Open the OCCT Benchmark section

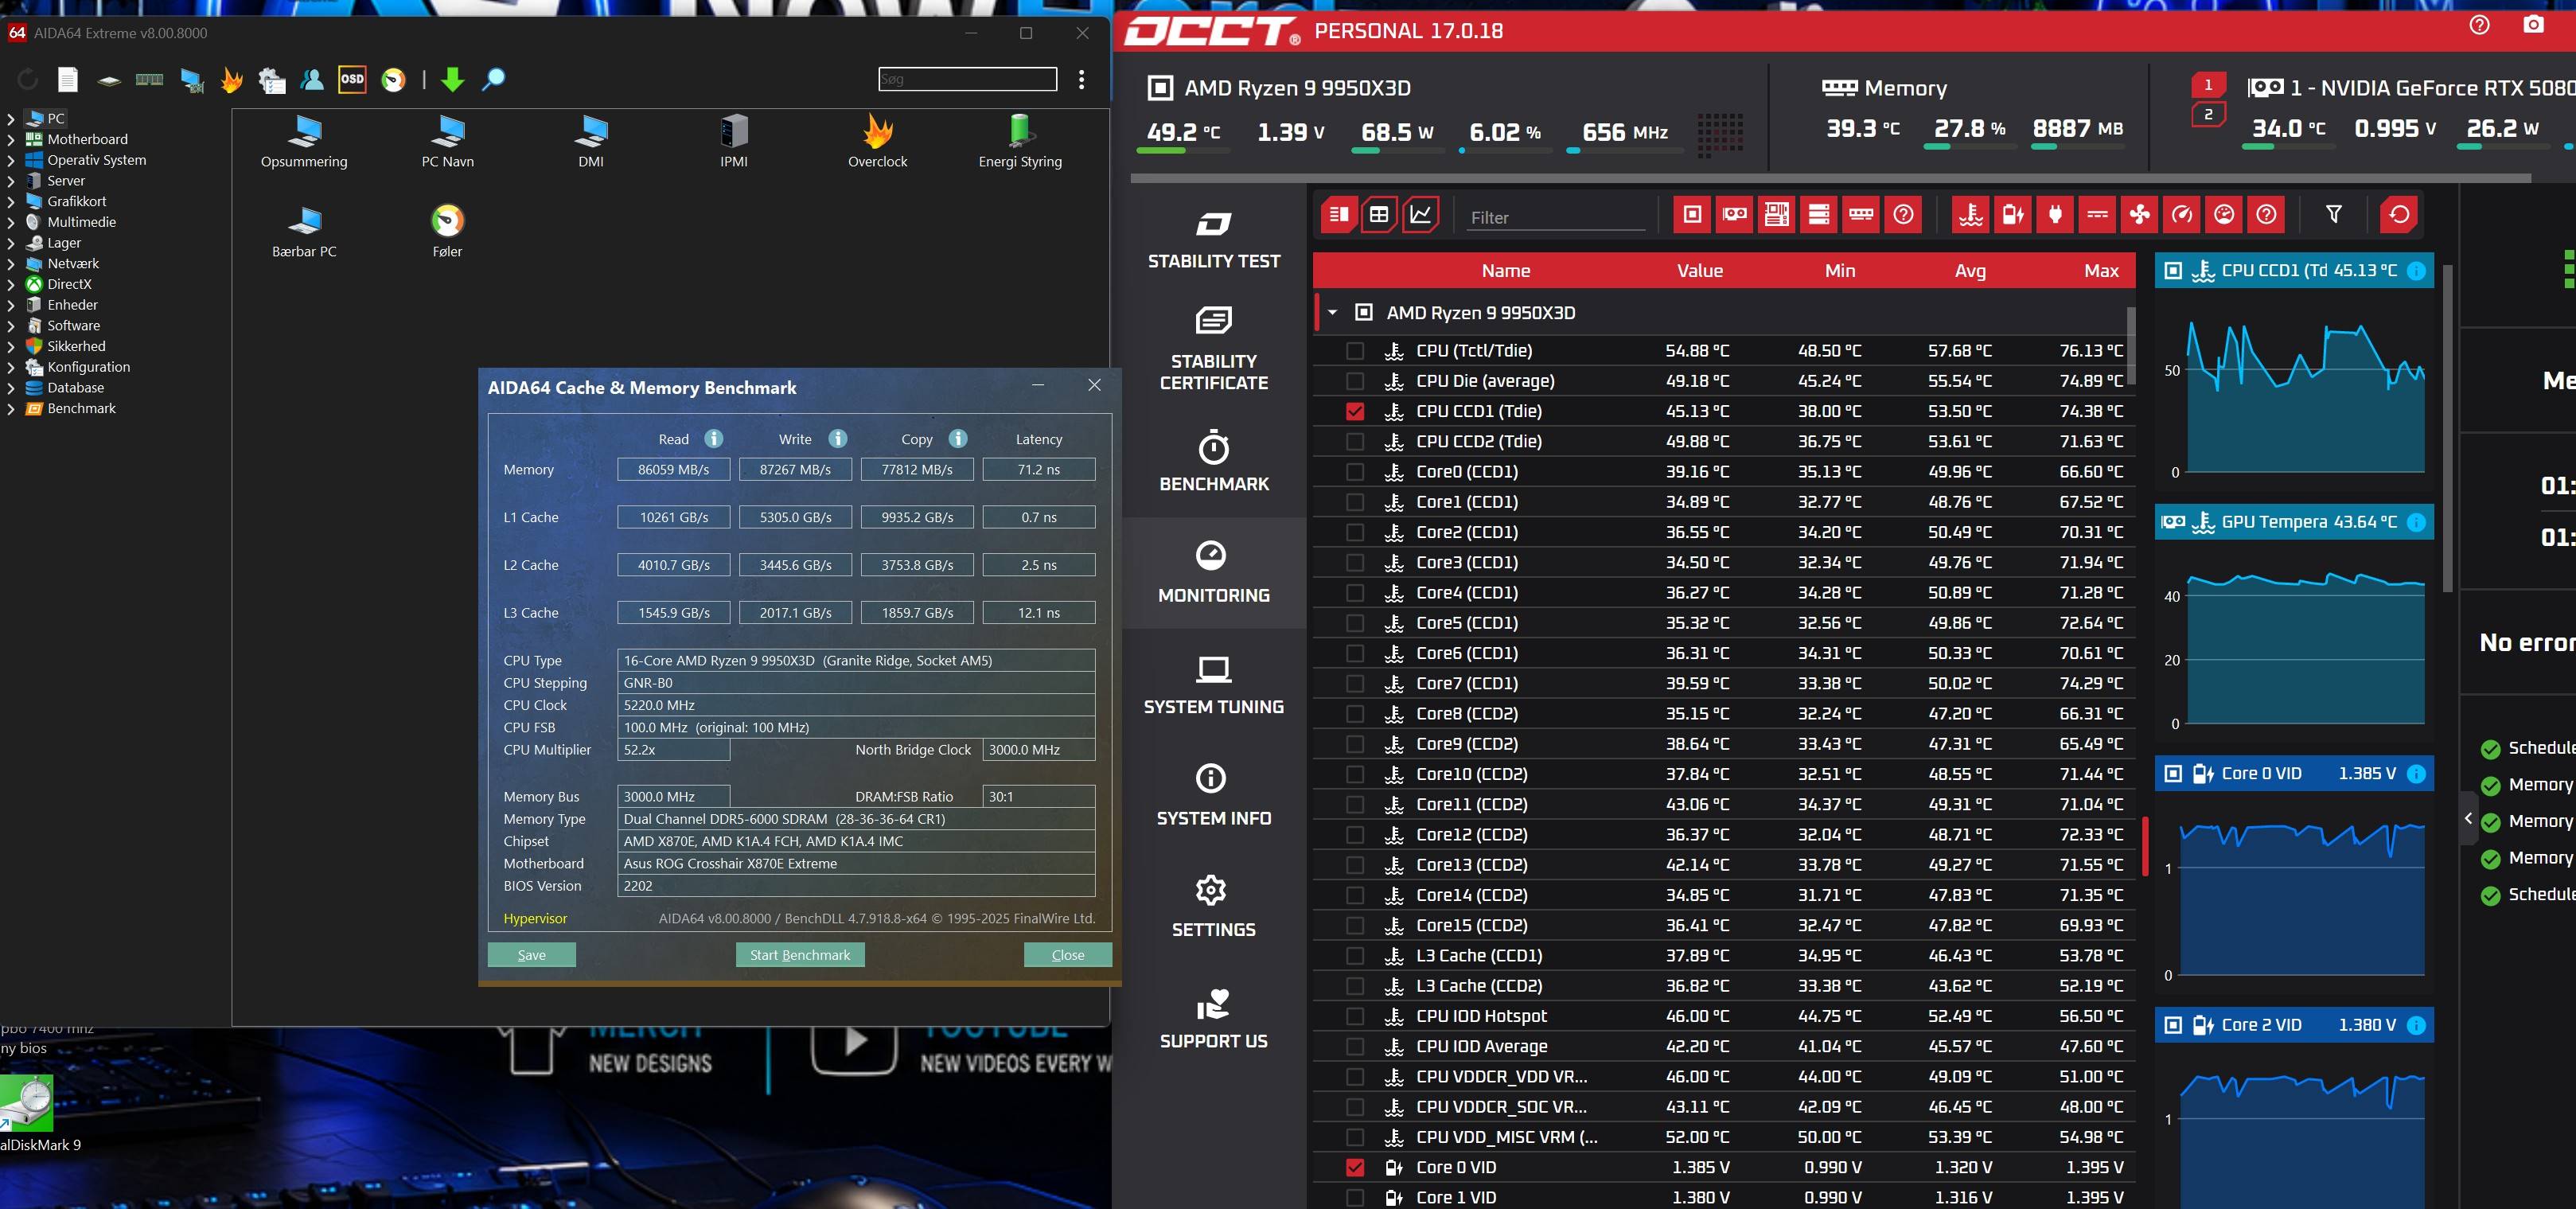(x=1214, y=461)
